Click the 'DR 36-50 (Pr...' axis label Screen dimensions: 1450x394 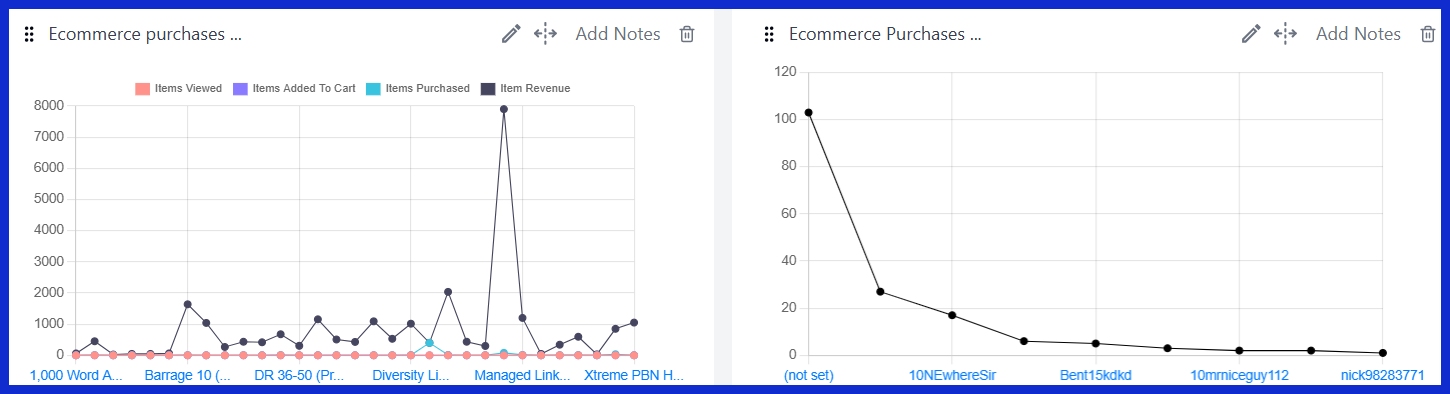(x=299, y=376)
